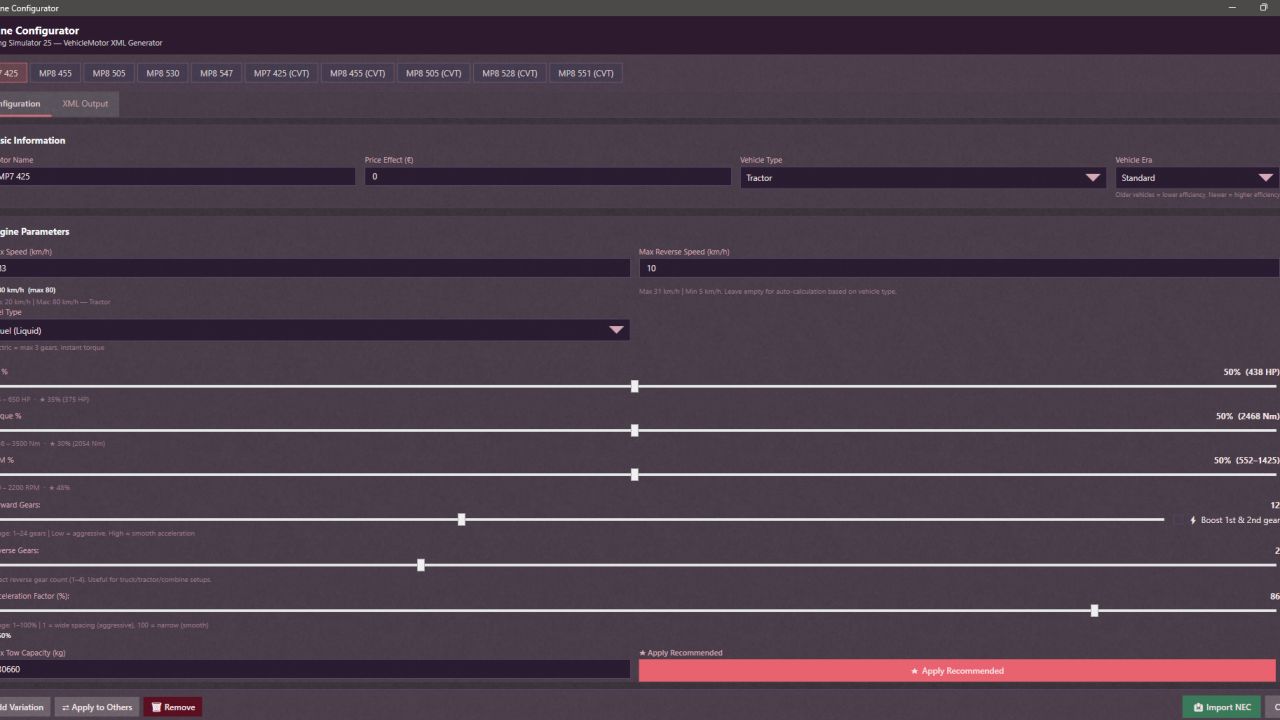Image resolution: width=1280 pixels, height=720 pixels.
Task: Focus the Max Tow Capacity field
Action: (314, 669)
